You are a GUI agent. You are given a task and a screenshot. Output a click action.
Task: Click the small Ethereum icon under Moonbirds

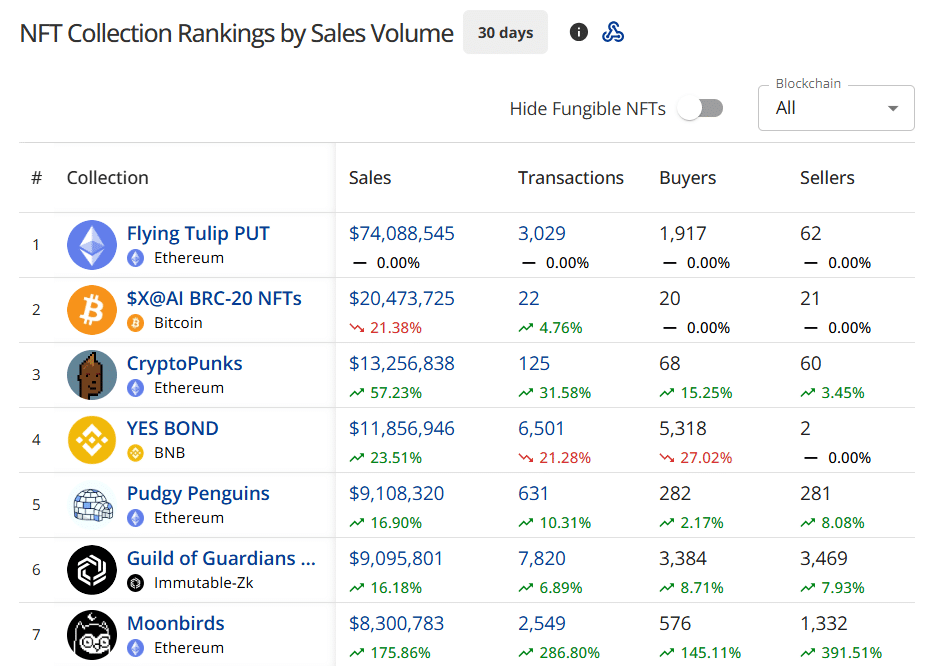coord(136,648)
